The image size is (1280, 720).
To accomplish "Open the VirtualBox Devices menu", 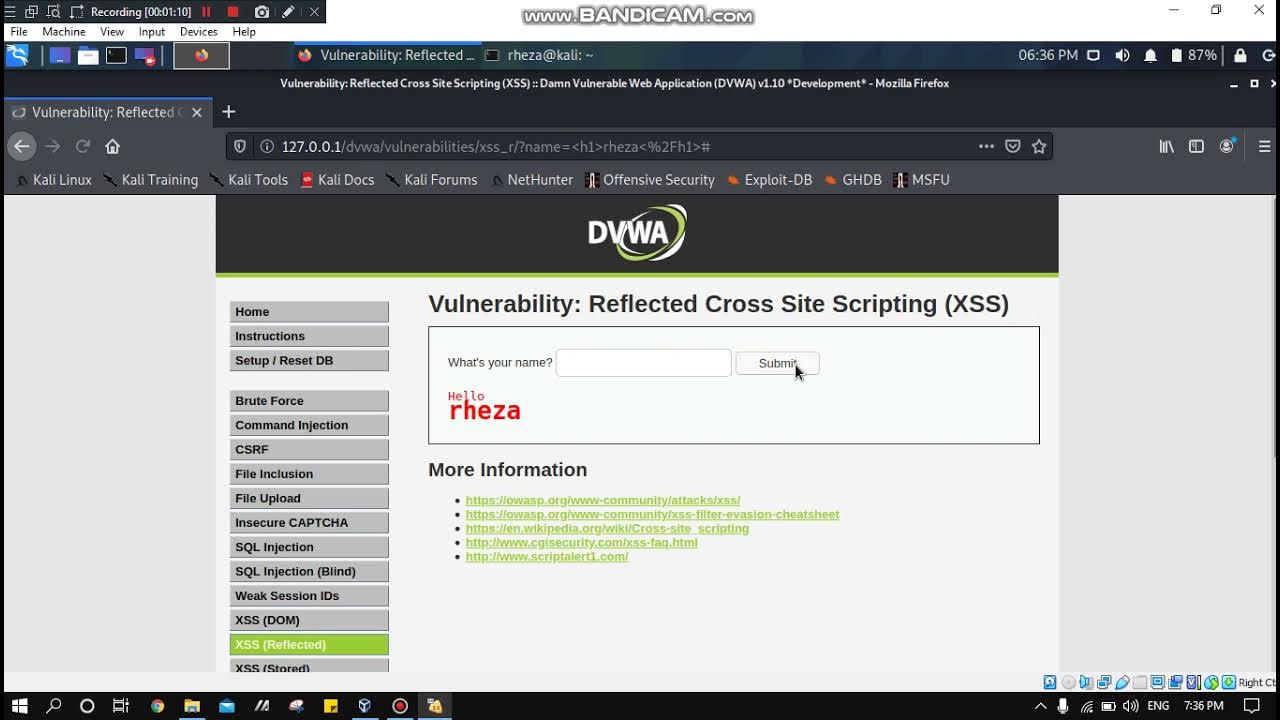I will coord(198,32).
